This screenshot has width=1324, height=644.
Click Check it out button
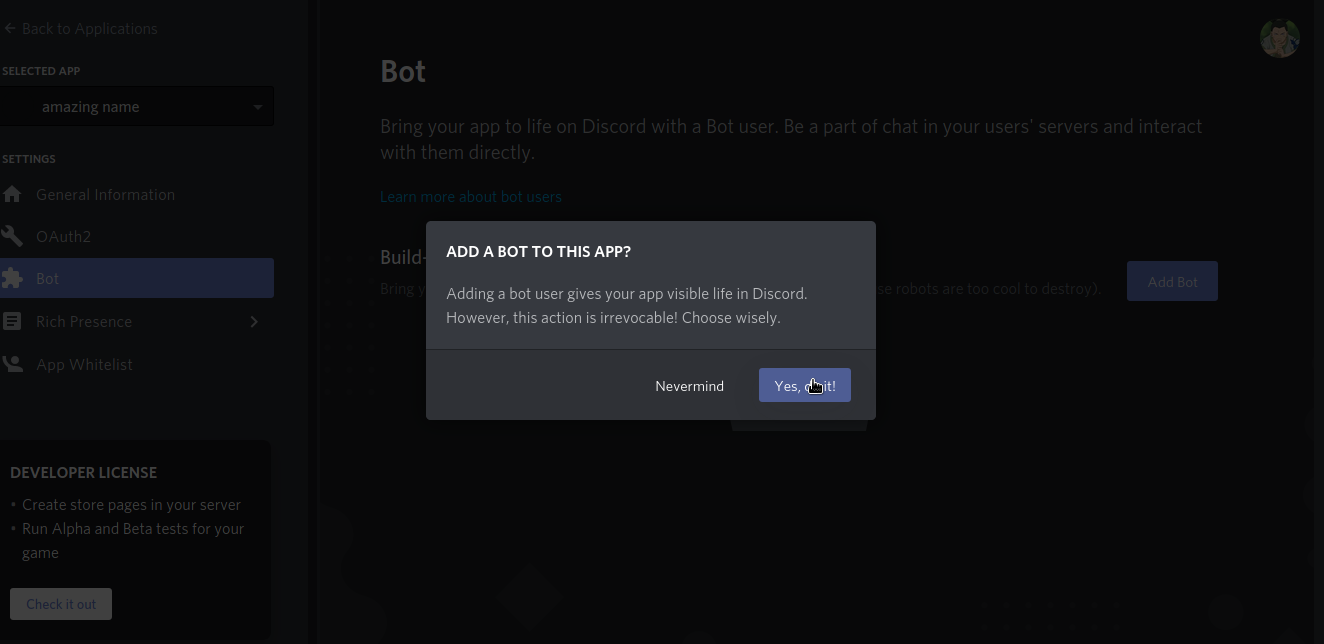(x=61, y=604)
